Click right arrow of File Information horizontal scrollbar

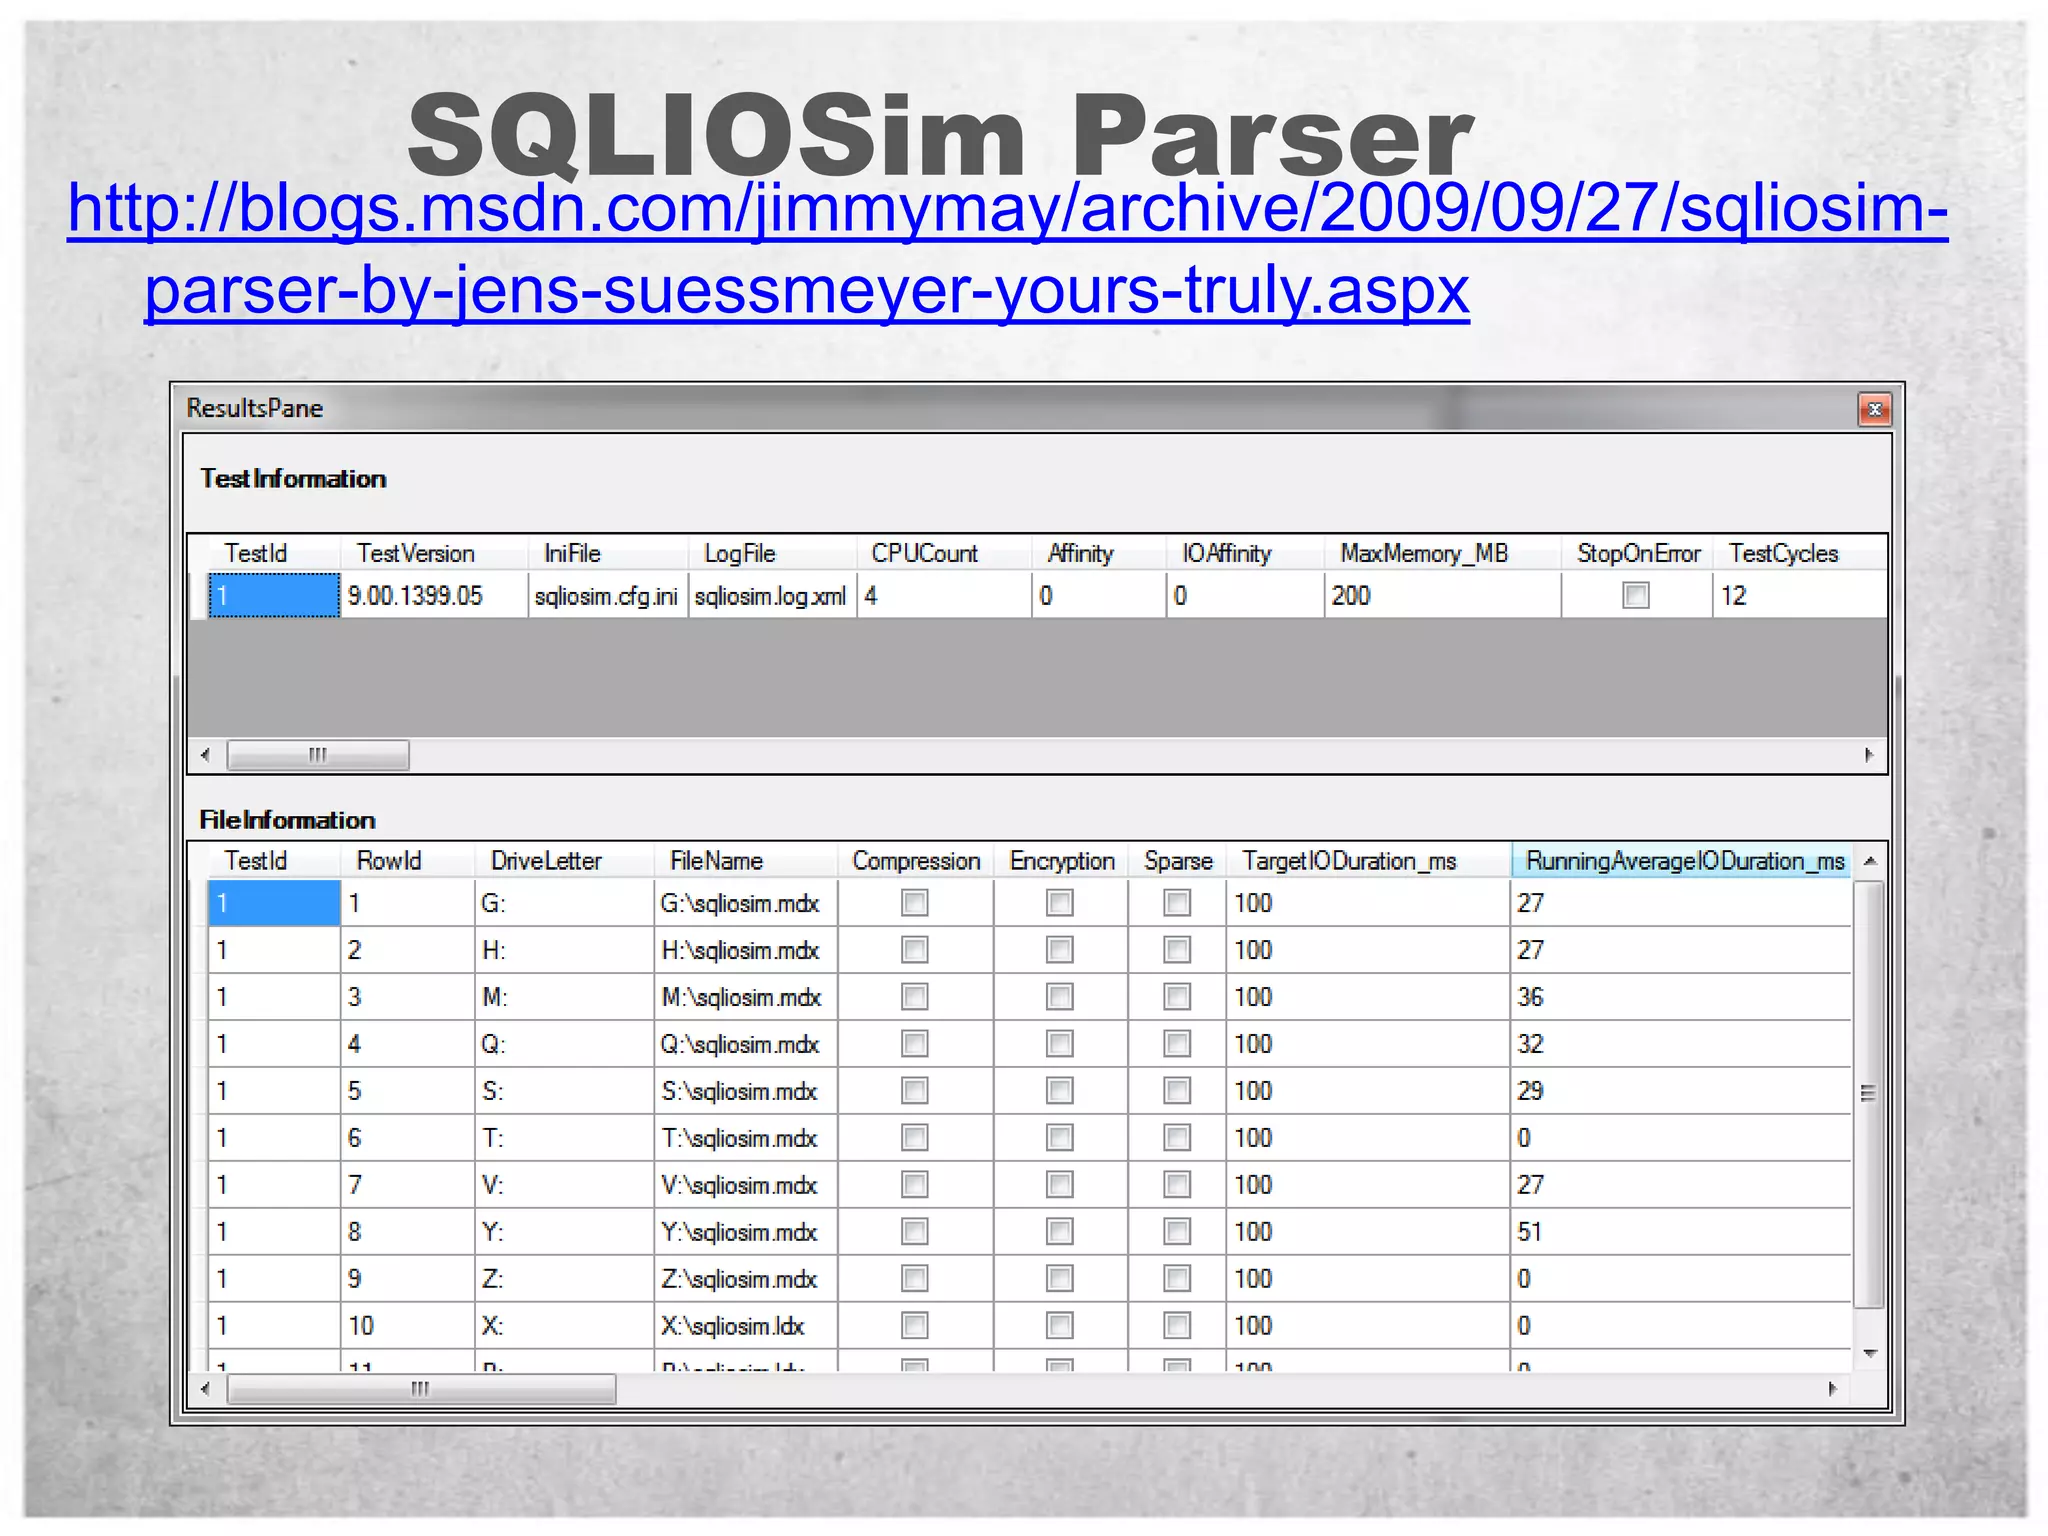pos(1832,1388)
